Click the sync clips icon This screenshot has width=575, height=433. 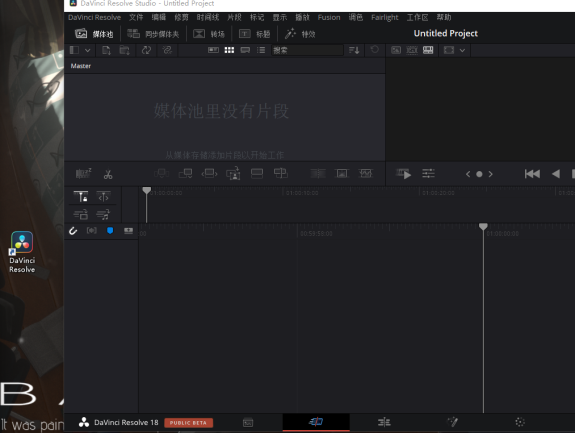[146, 50]
